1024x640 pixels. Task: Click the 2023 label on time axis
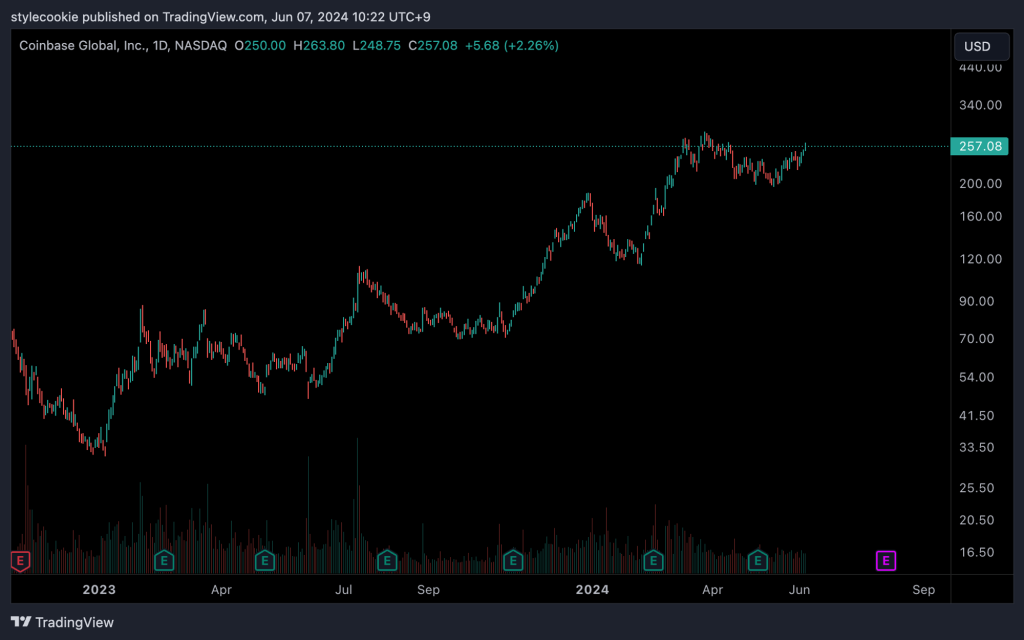[99, 590]
